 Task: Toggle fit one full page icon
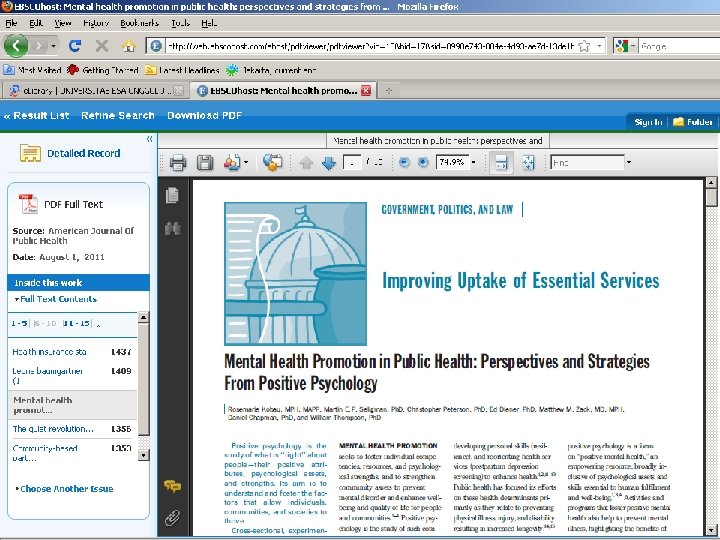(529, 163)
